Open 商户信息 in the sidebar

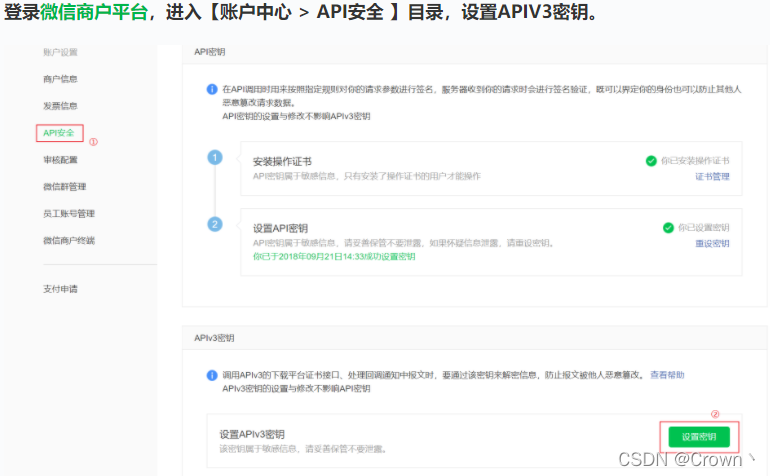pyautogui.click(x=60, y=79)
